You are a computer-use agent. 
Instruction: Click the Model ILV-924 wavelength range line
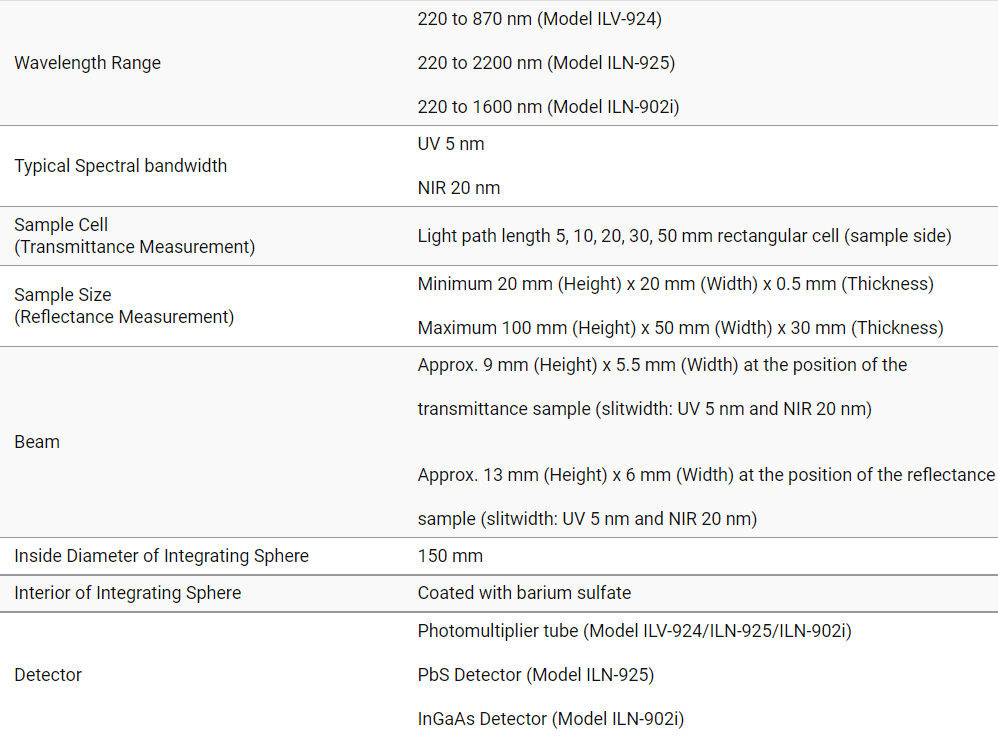click(x=539, y=19)
